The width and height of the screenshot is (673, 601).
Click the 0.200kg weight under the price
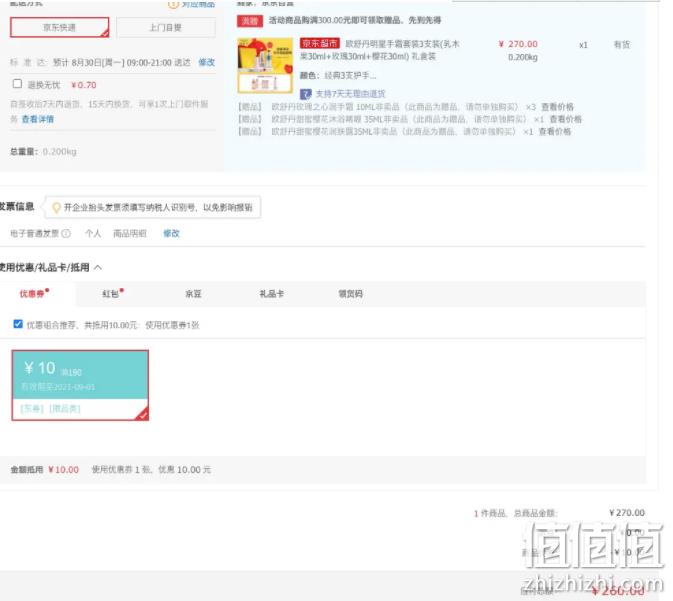click(522, 57)
